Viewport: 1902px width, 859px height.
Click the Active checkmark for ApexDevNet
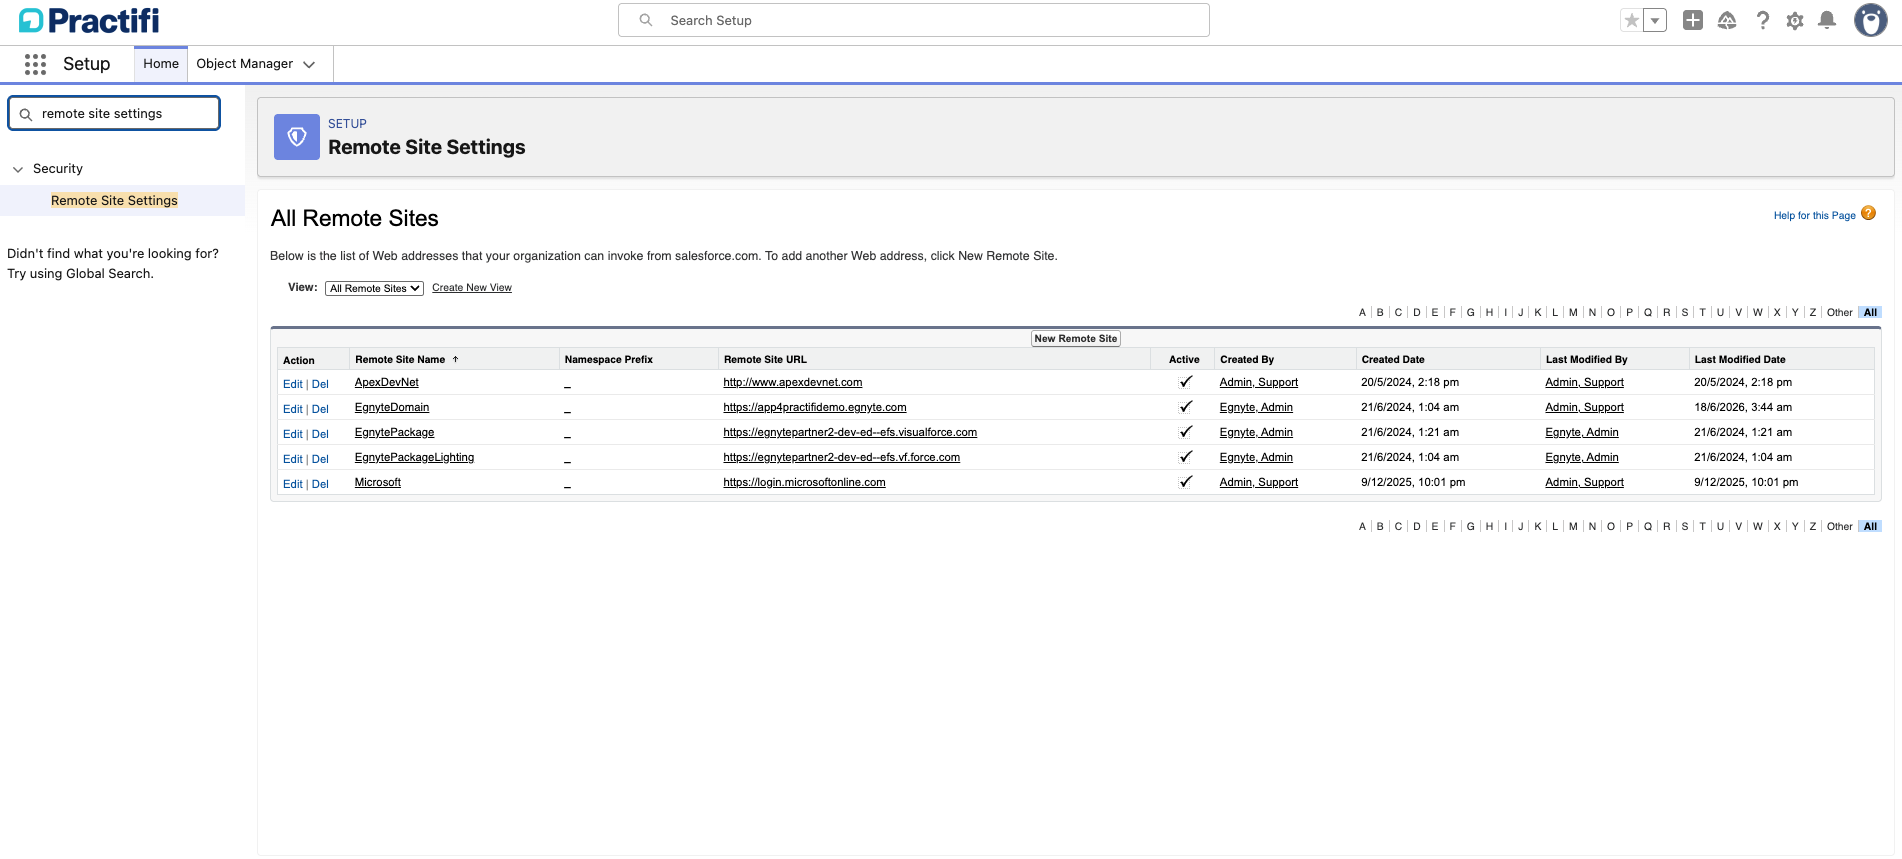(x=1185, y=382)
